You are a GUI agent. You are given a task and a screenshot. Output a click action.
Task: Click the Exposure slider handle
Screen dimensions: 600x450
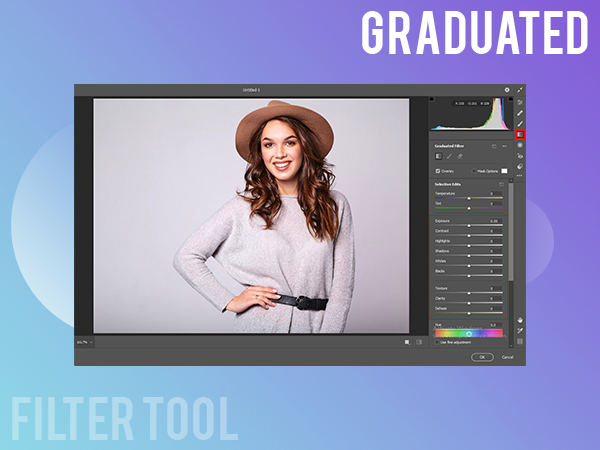[x=469, y=226]
